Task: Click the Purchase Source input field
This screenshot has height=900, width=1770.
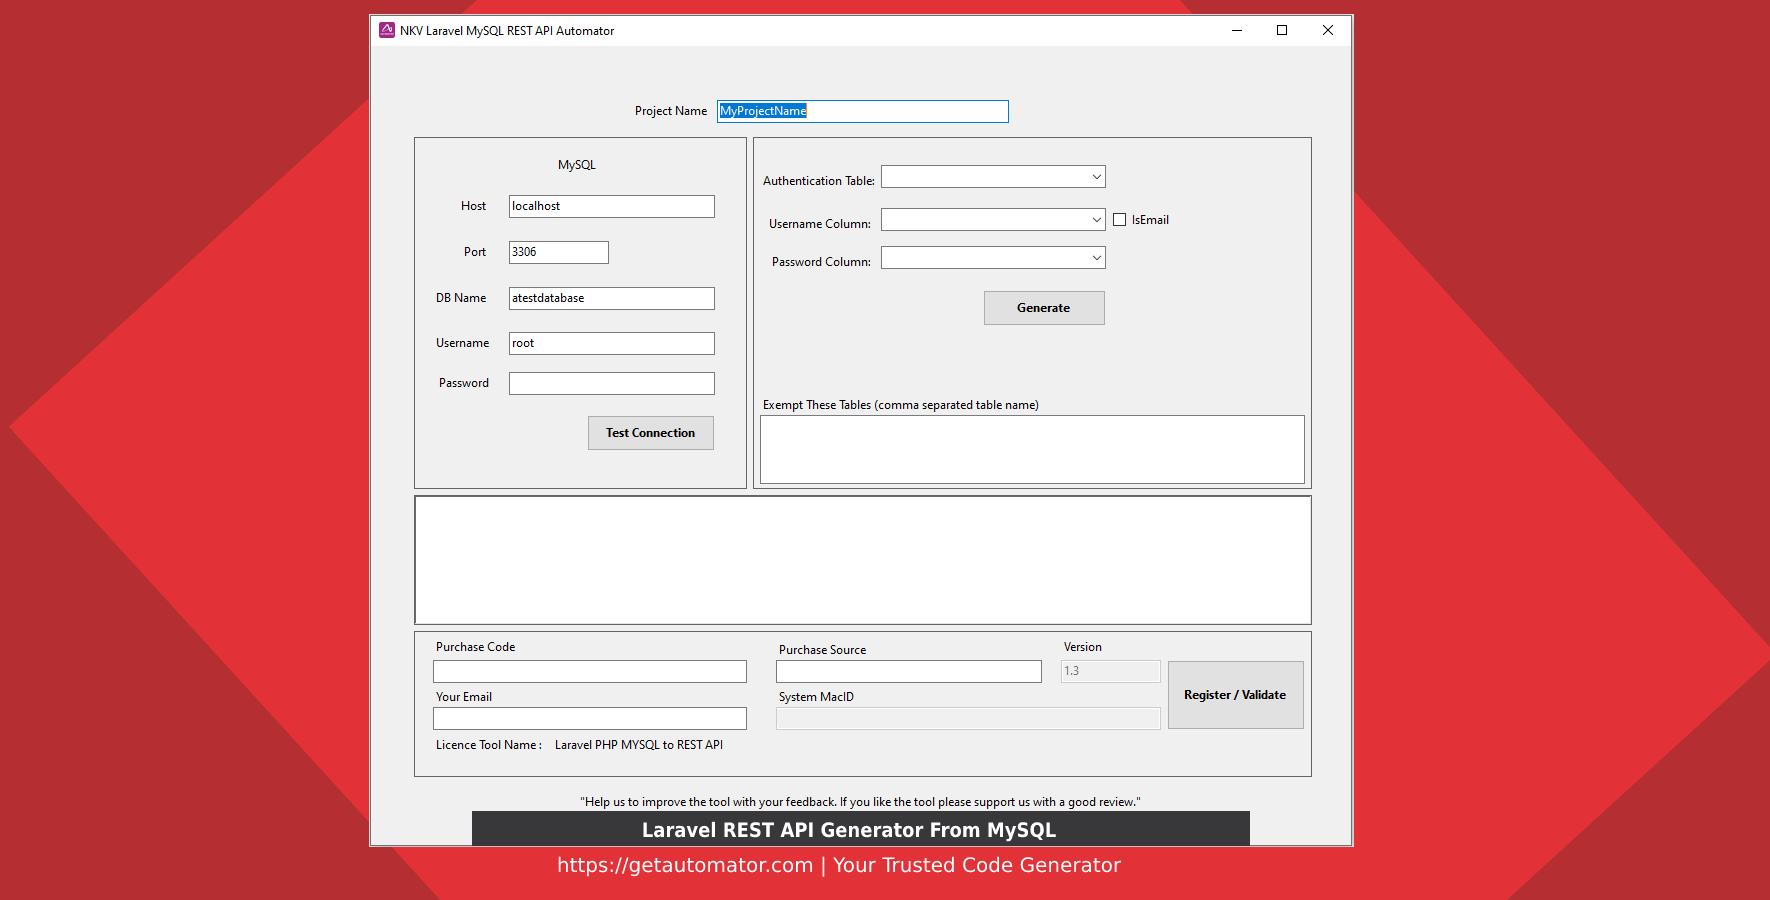Action: pos(909,671)
